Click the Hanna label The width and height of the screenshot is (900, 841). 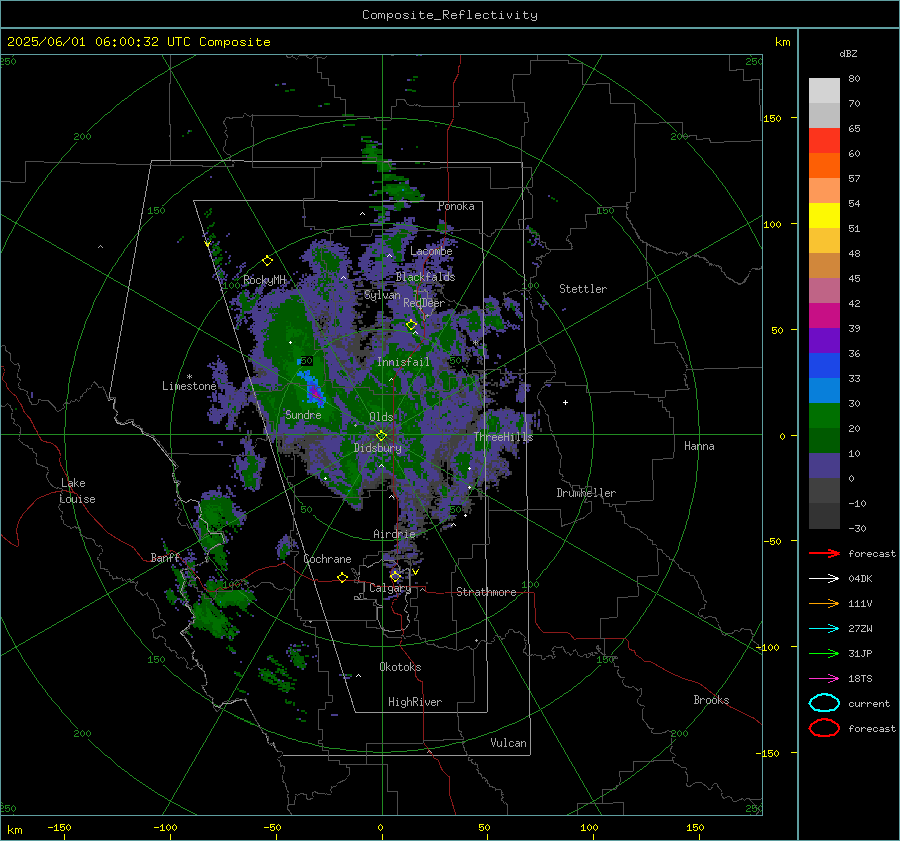[699, 446]
